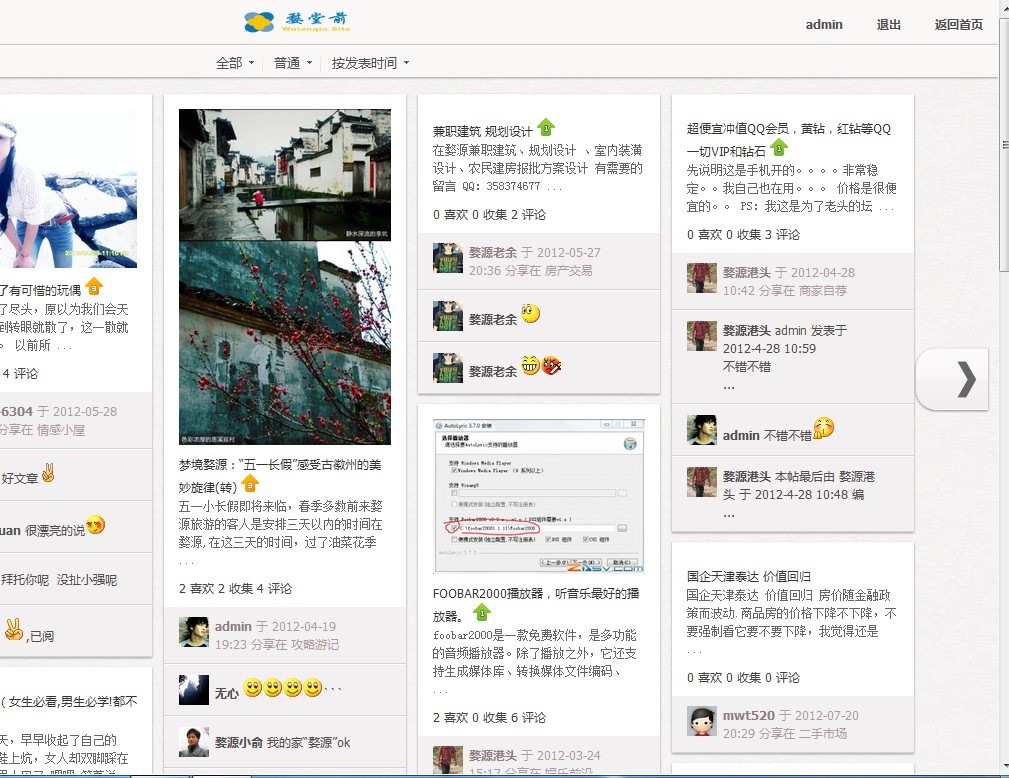Click 无心 commenter avatar
This screenshot has width=1009, height=778.
click(194, 690)
